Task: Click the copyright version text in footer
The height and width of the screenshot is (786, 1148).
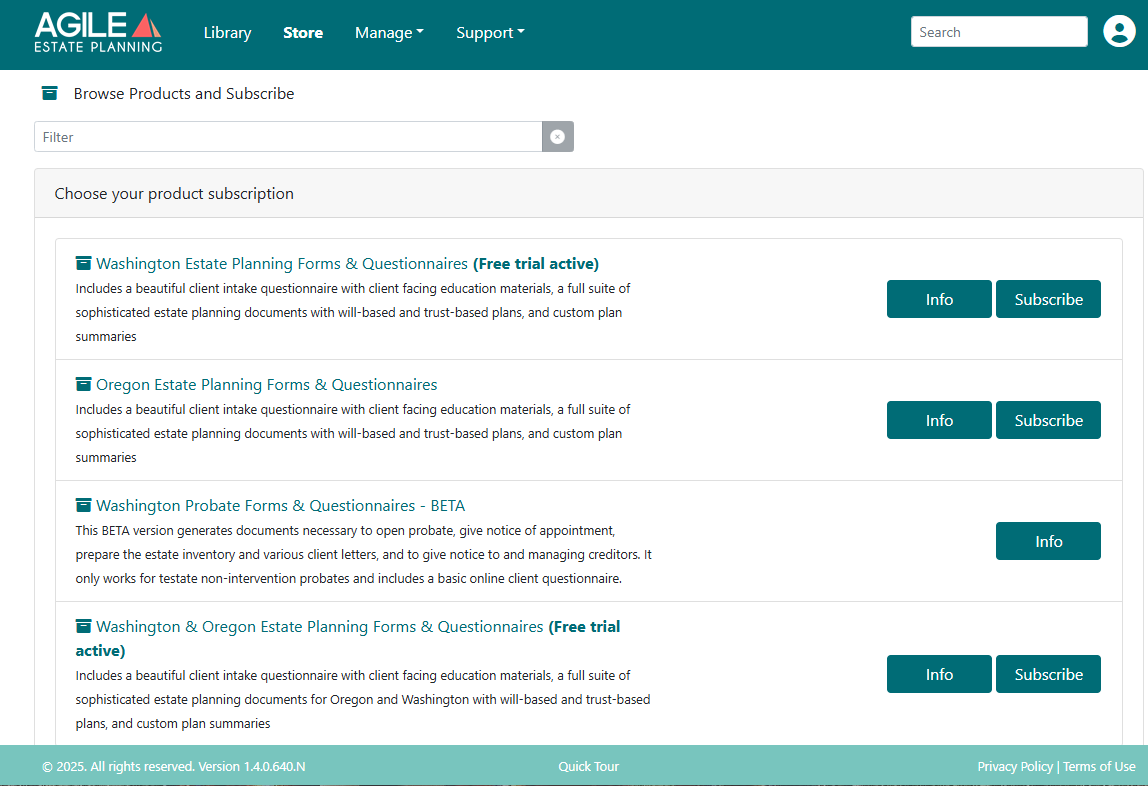Action: tap(174, 766)
